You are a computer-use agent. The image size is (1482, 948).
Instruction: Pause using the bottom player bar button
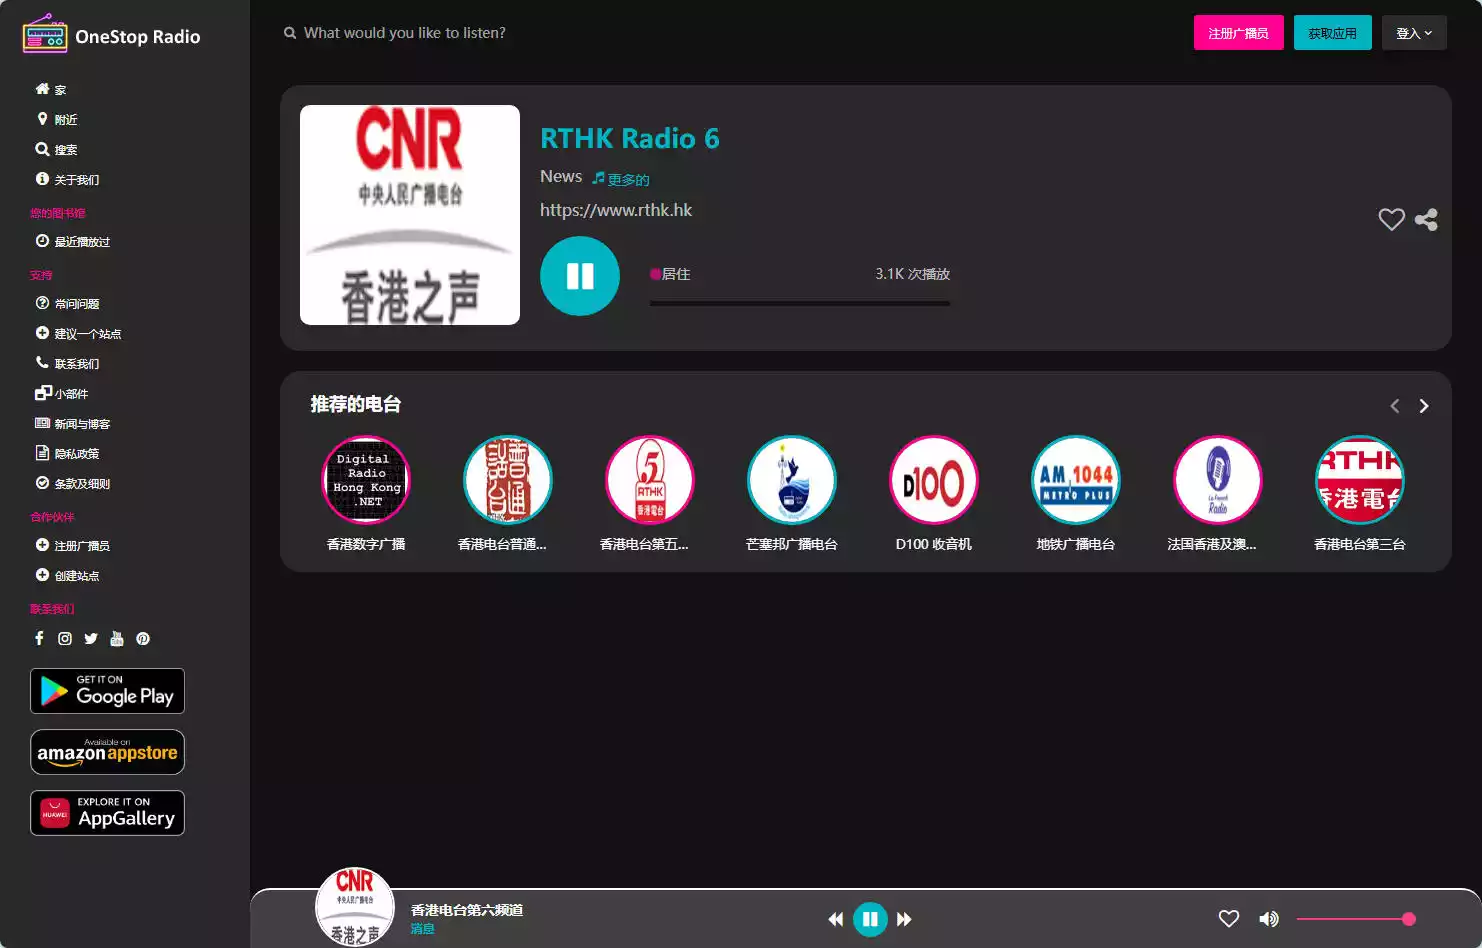(870, 919)
